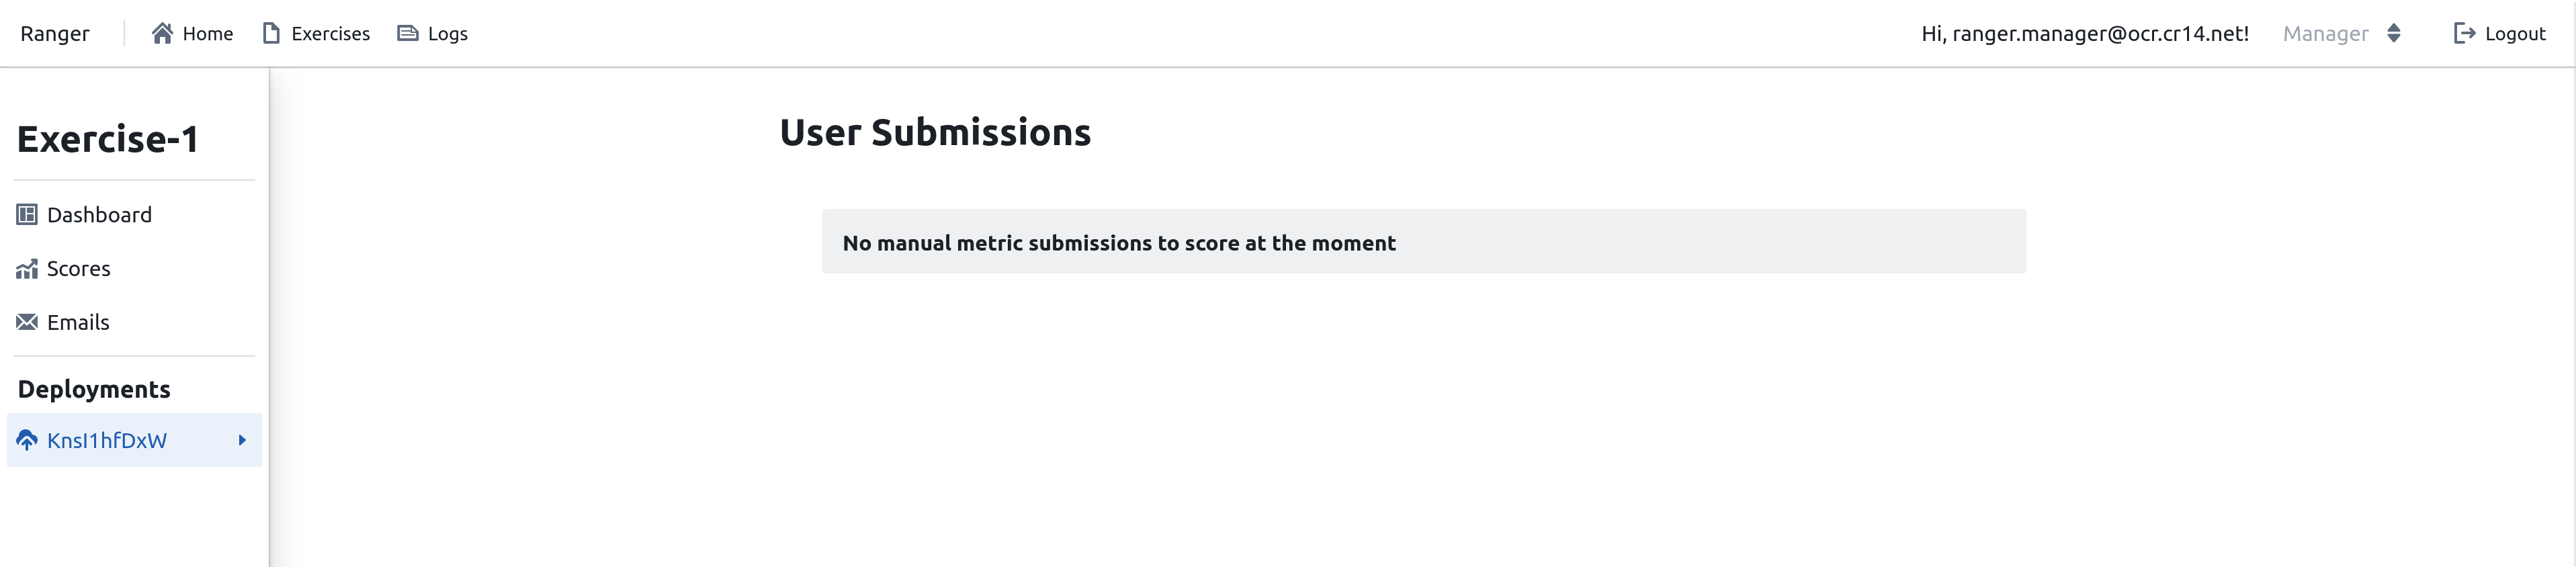Open Logs via its icon
Image resolution: width=2576 pixels, height=567 pixels.
coord(406,33)
